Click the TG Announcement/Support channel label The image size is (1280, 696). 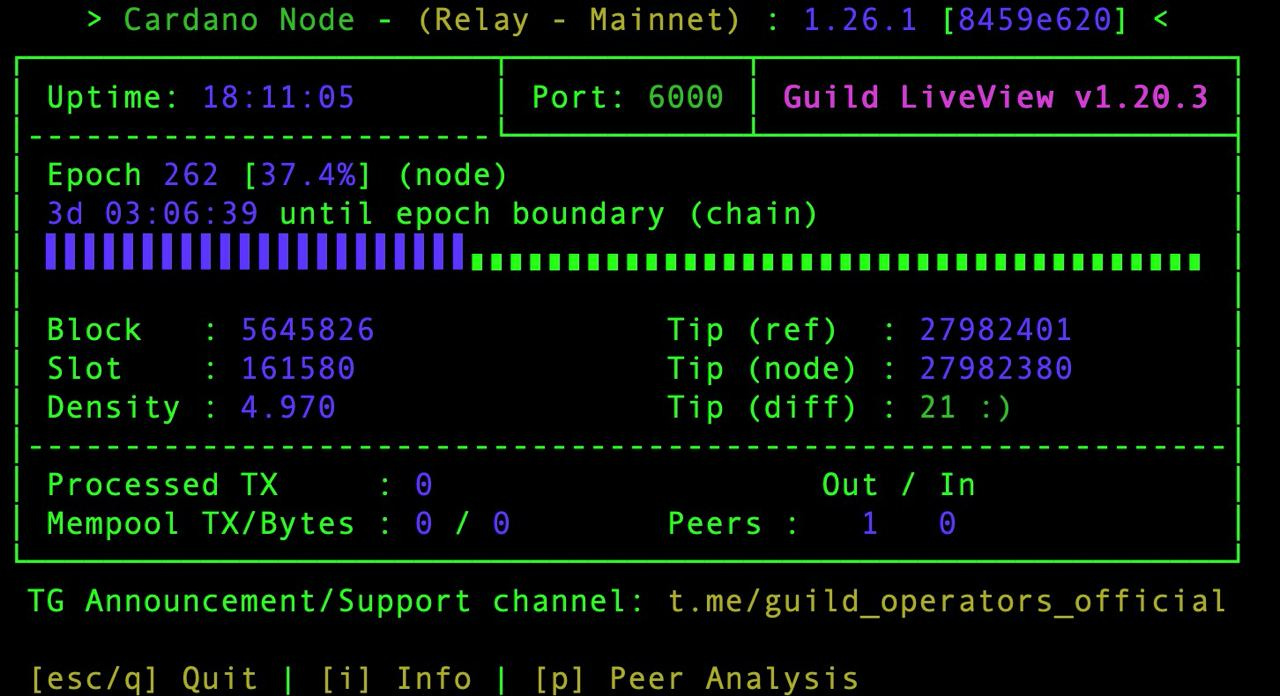pos(337,602)
